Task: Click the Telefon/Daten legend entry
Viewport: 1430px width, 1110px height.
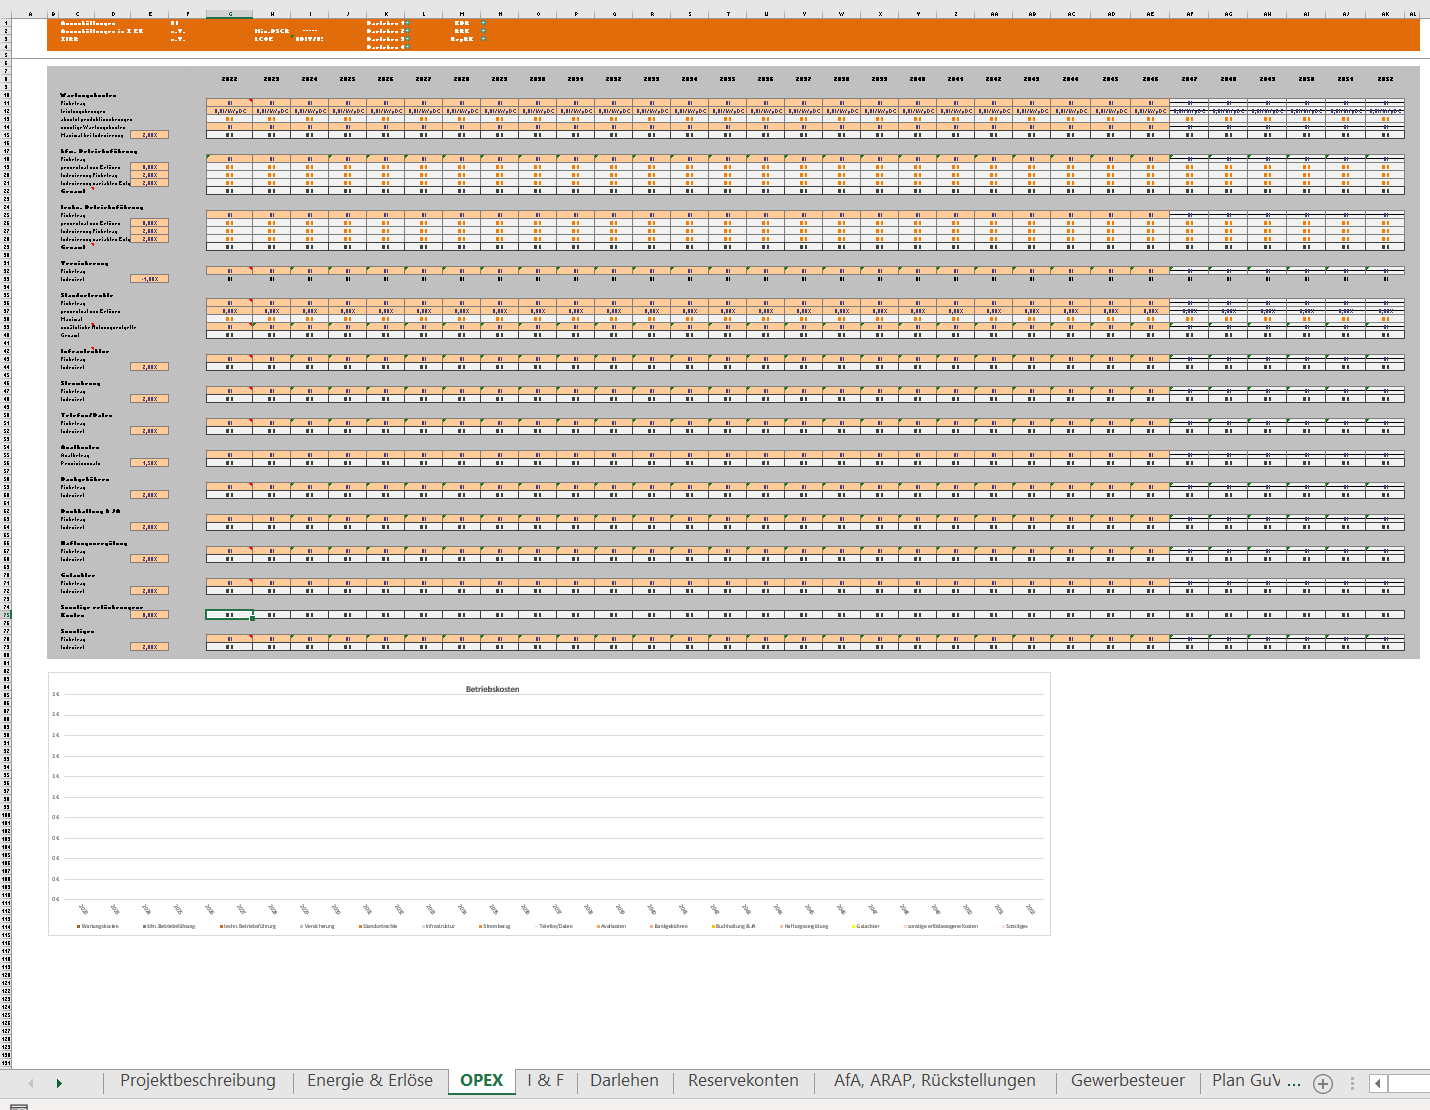Action: pos(554,926)
